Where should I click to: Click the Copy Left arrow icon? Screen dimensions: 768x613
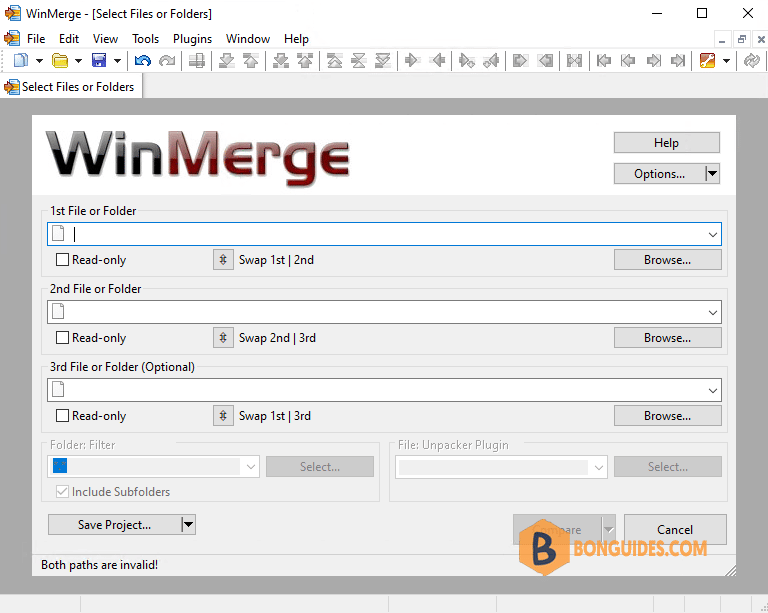coord(437,61)
